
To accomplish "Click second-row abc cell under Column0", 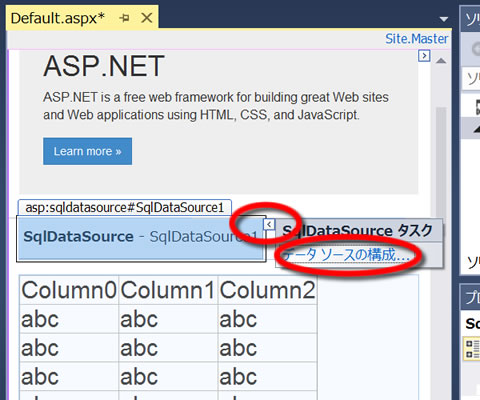I will [69, 348].
